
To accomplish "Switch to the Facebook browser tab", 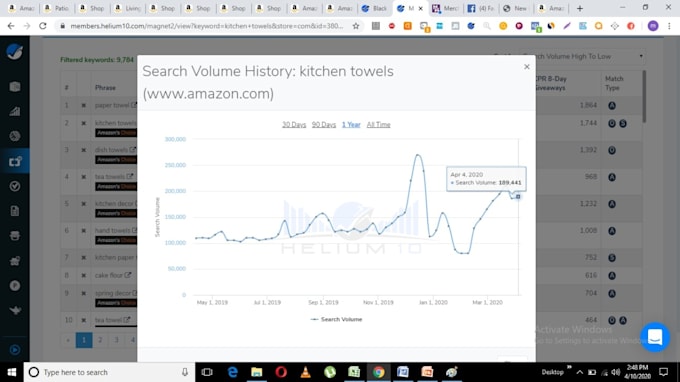I will [x=481, y=8].
